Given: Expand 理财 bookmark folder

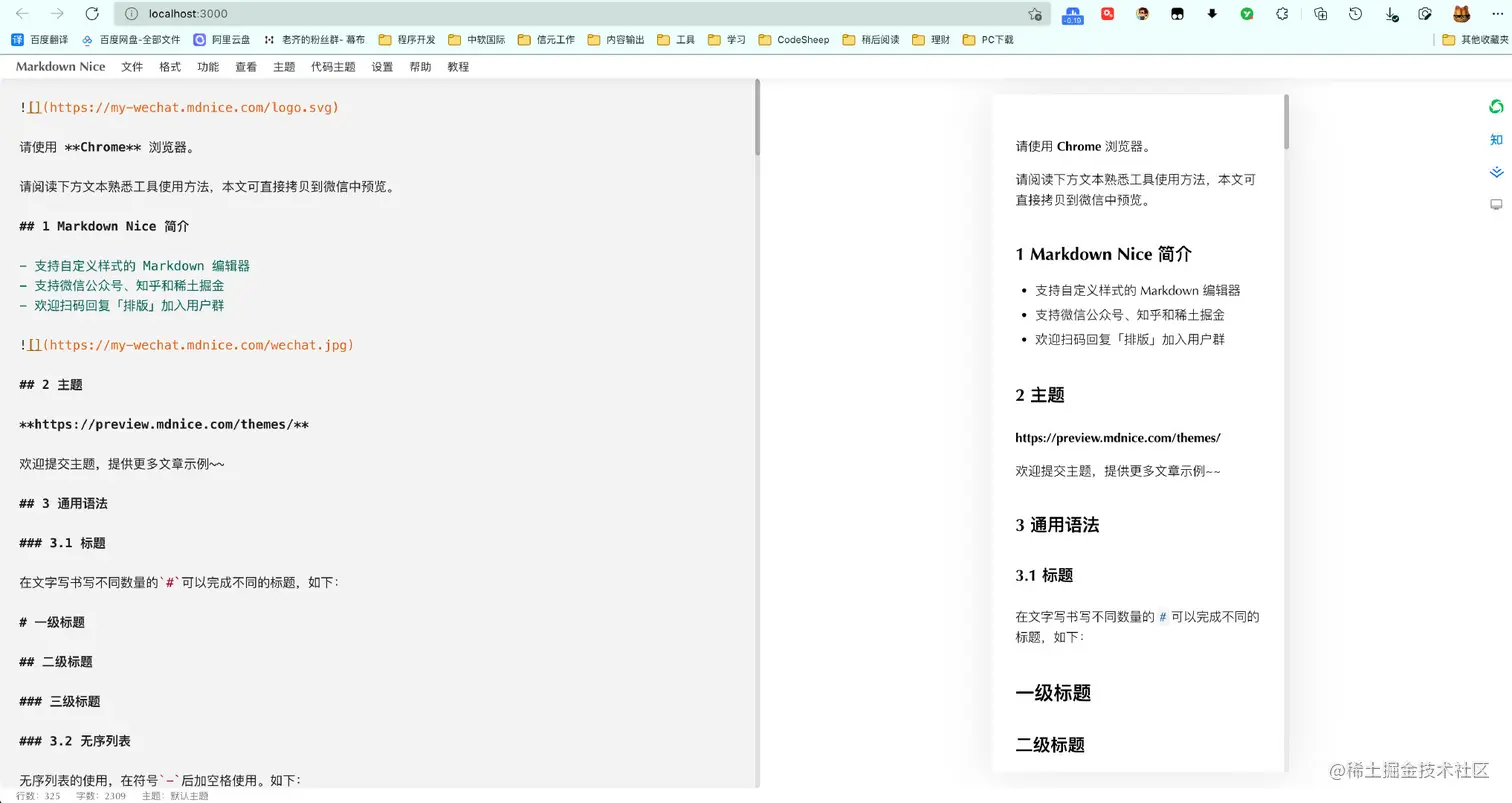Looking at the screenshot, I should tap(931, 40).
